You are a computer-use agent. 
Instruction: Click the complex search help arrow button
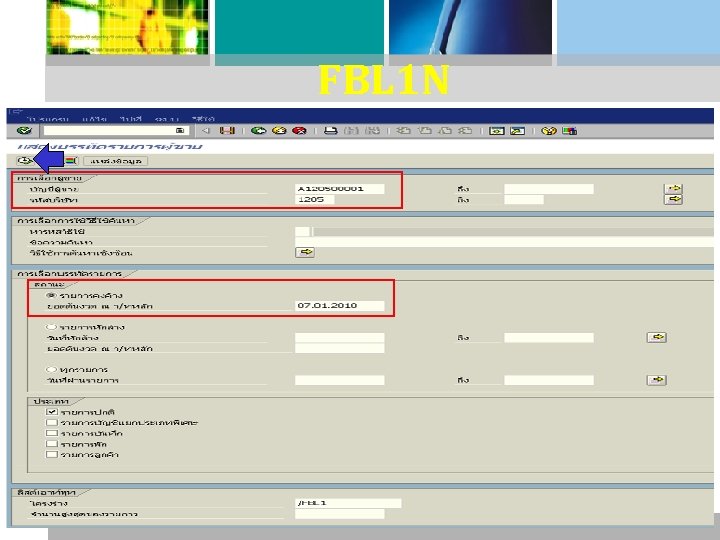305,252
